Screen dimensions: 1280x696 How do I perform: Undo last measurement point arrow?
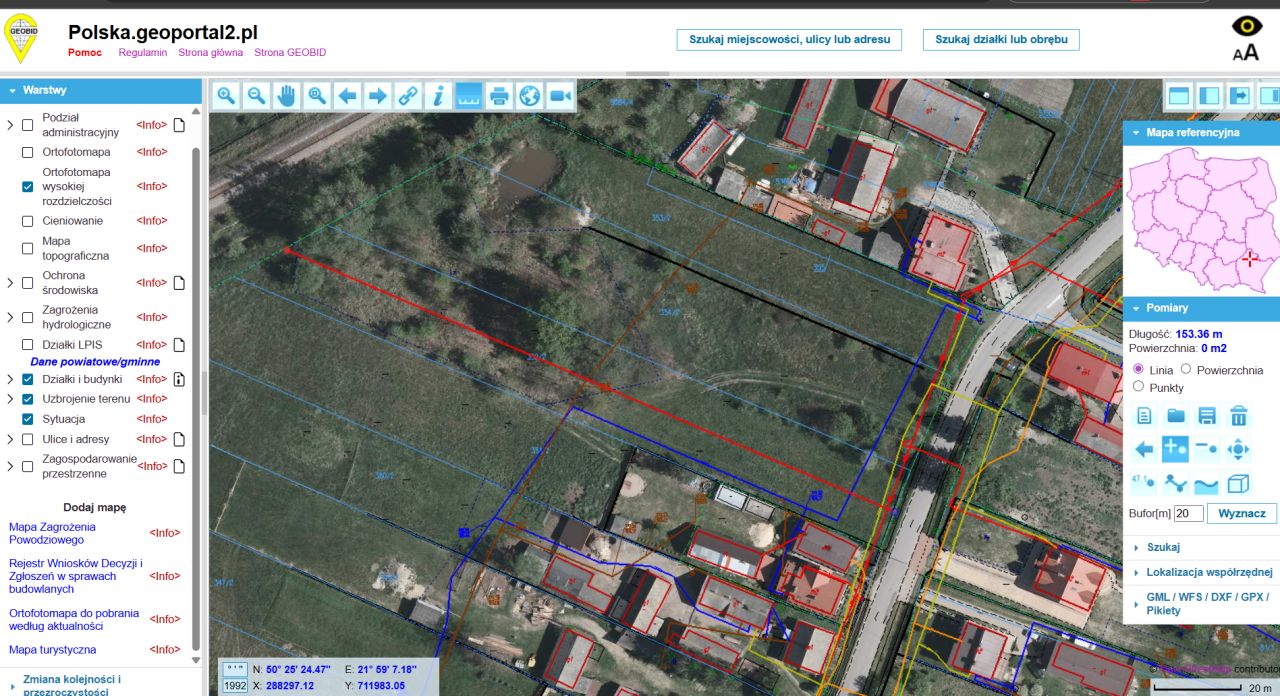tap(1145, 449)
